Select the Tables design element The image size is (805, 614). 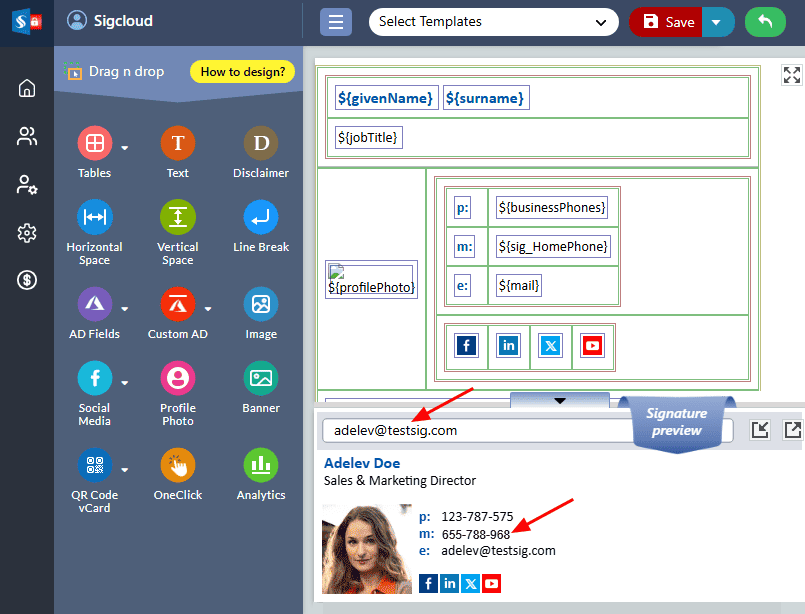coord(94,144)
